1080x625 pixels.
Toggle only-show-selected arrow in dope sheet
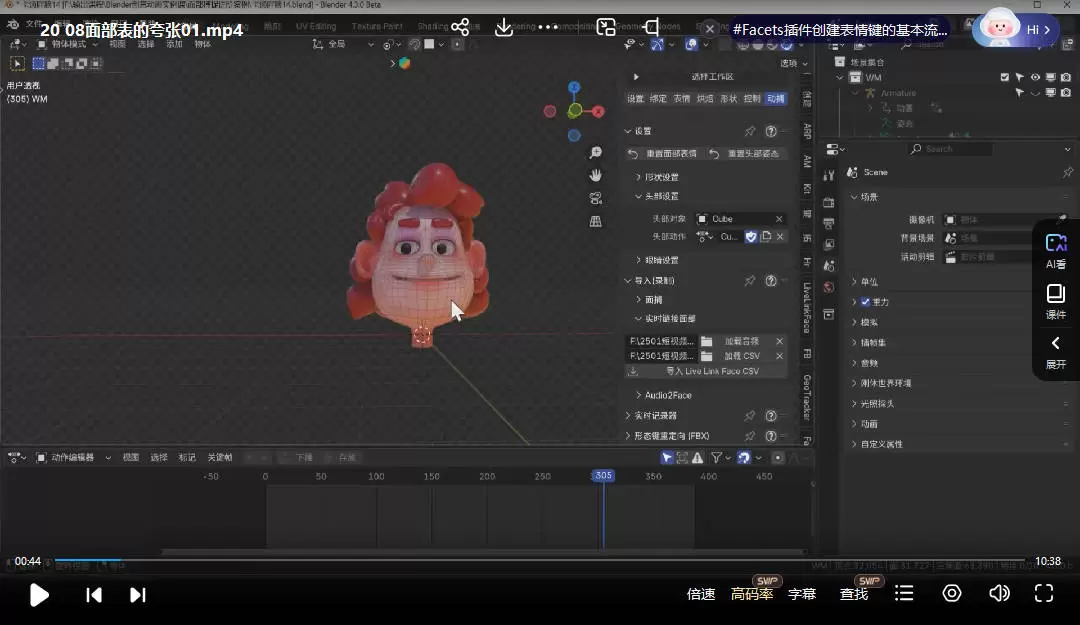click(x=667, y=458)
